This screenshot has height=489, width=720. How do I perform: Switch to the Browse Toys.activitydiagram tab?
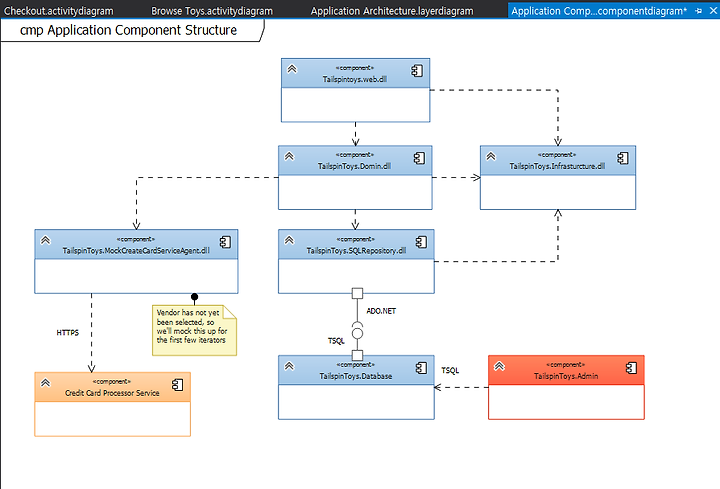[212, 11]
